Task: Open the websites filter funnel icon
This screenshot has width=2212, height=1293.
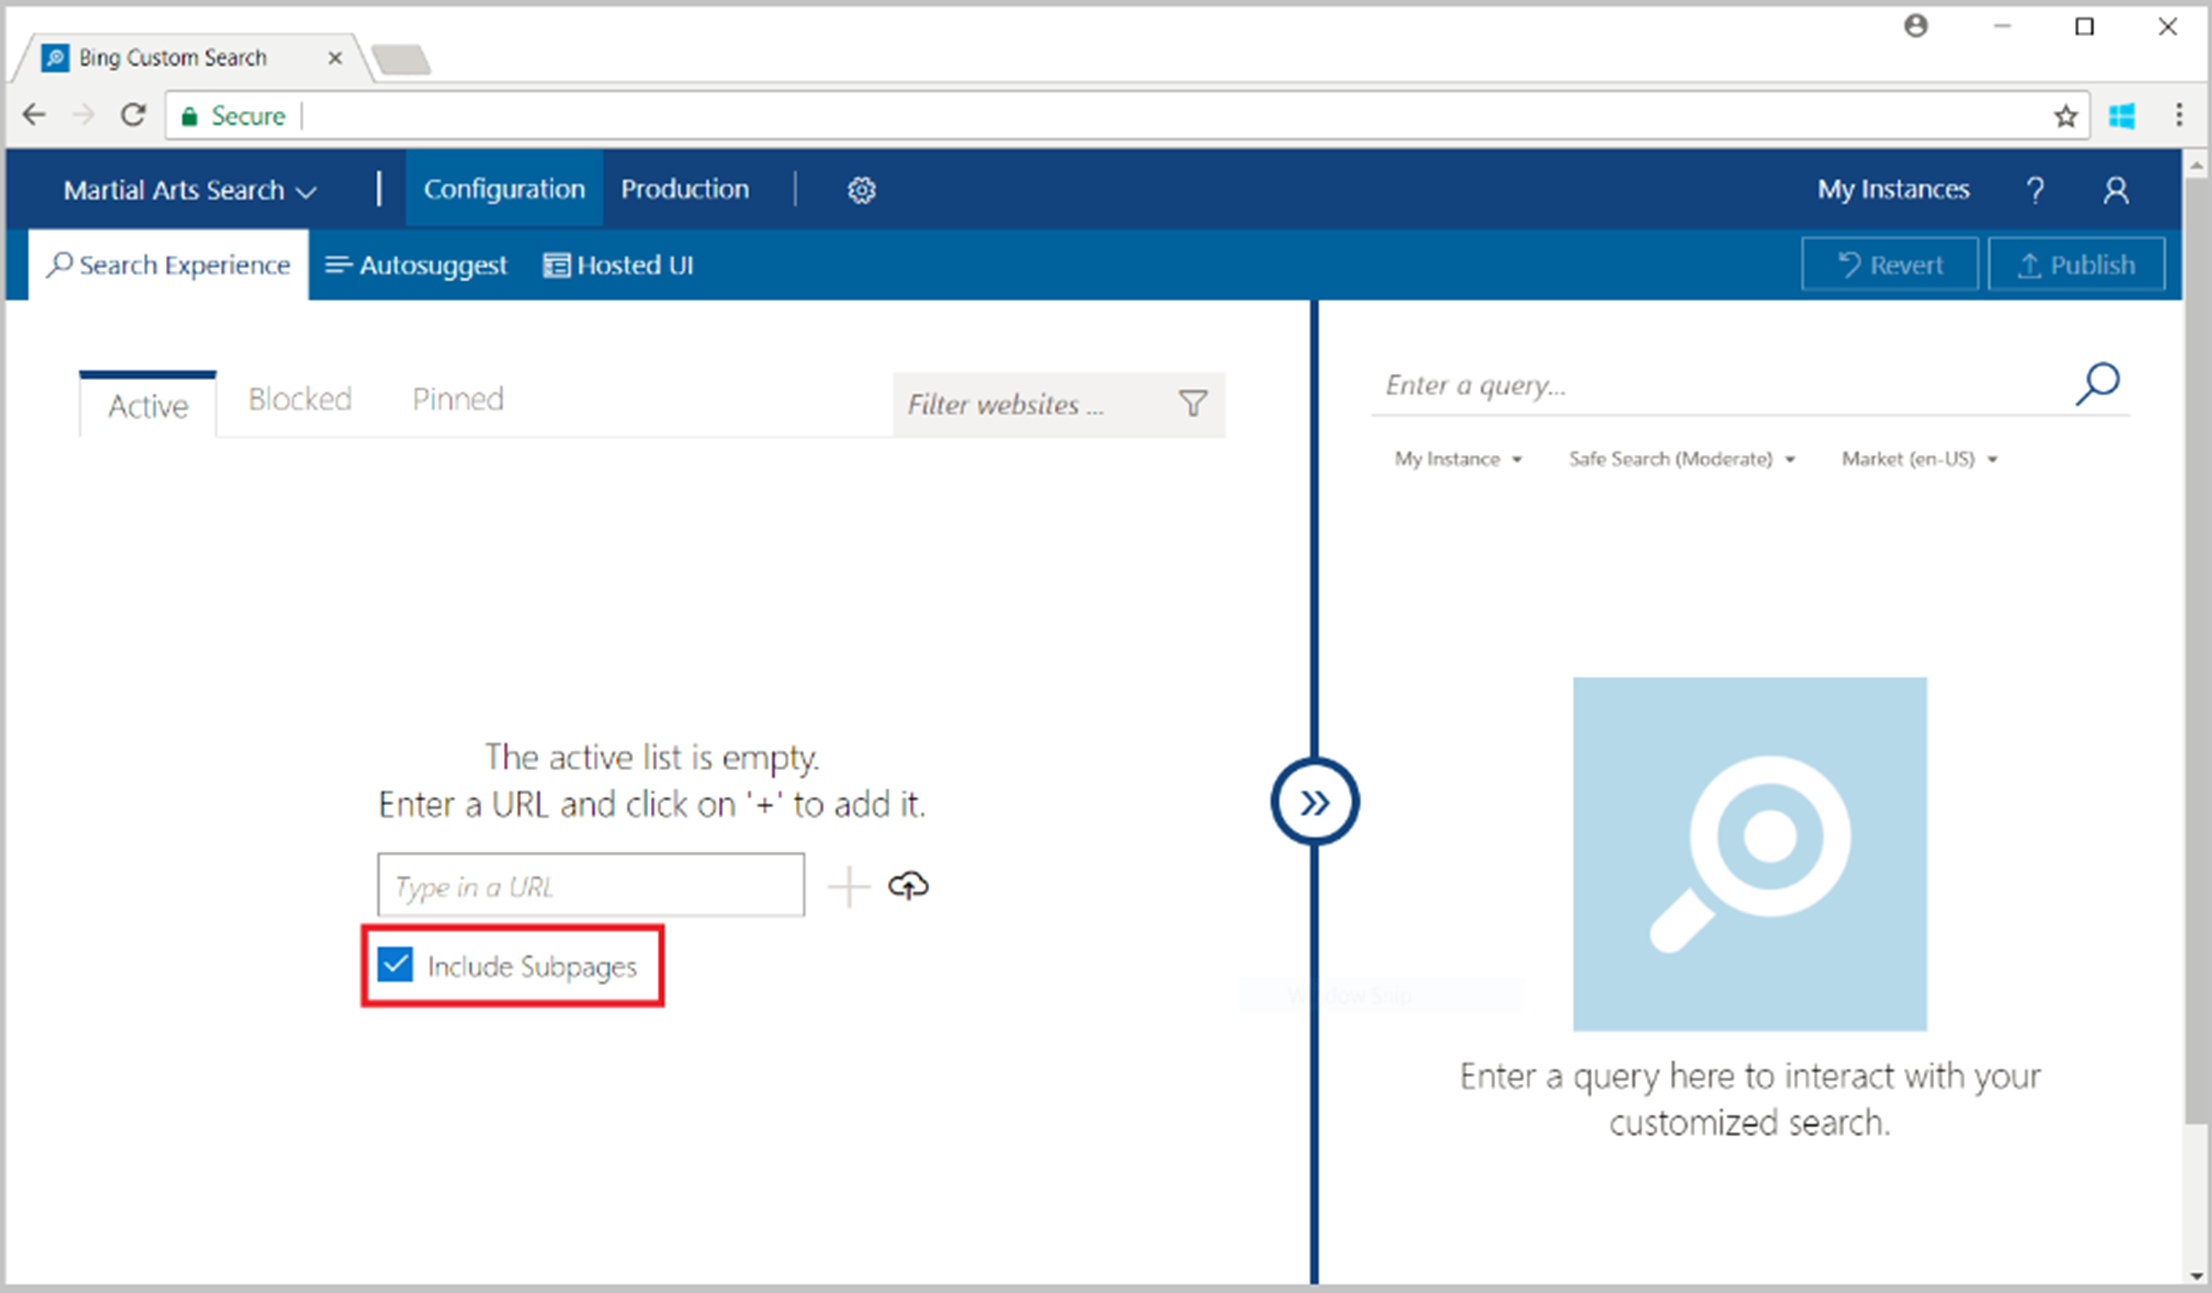Action: (1192, 405)
